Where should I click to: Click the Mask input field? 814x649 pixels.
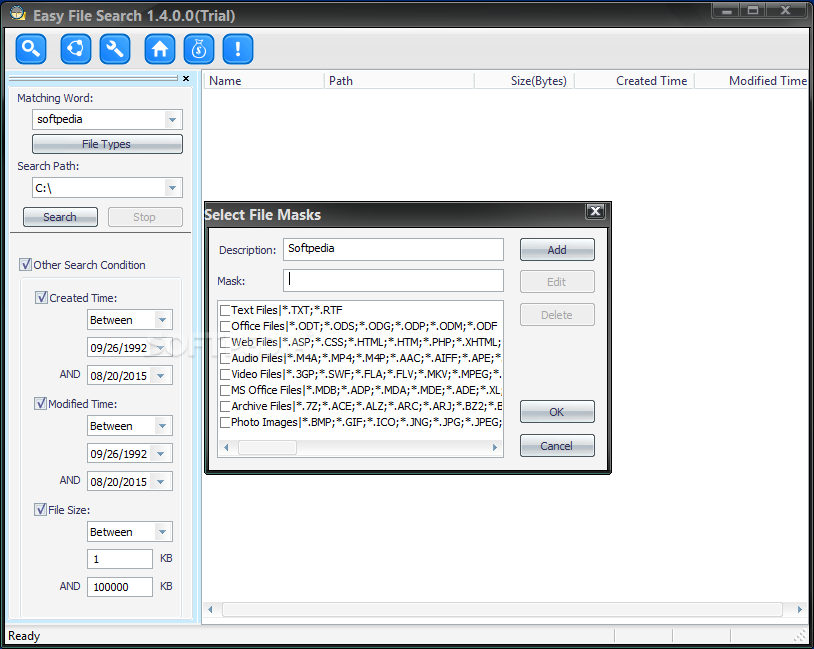click(x=393, y=280)
